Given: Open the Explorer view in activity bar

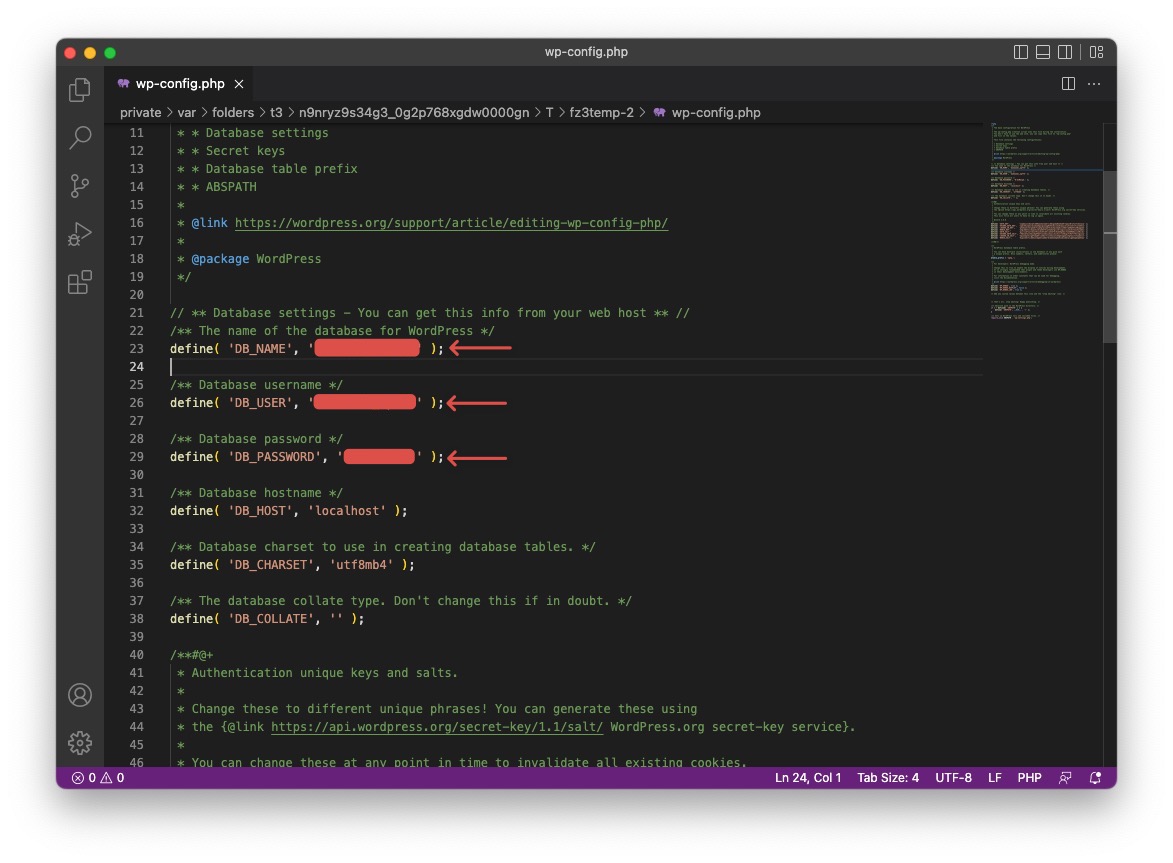Looking at the screenshot, I should pyautogui.click(x=80, y=90).
